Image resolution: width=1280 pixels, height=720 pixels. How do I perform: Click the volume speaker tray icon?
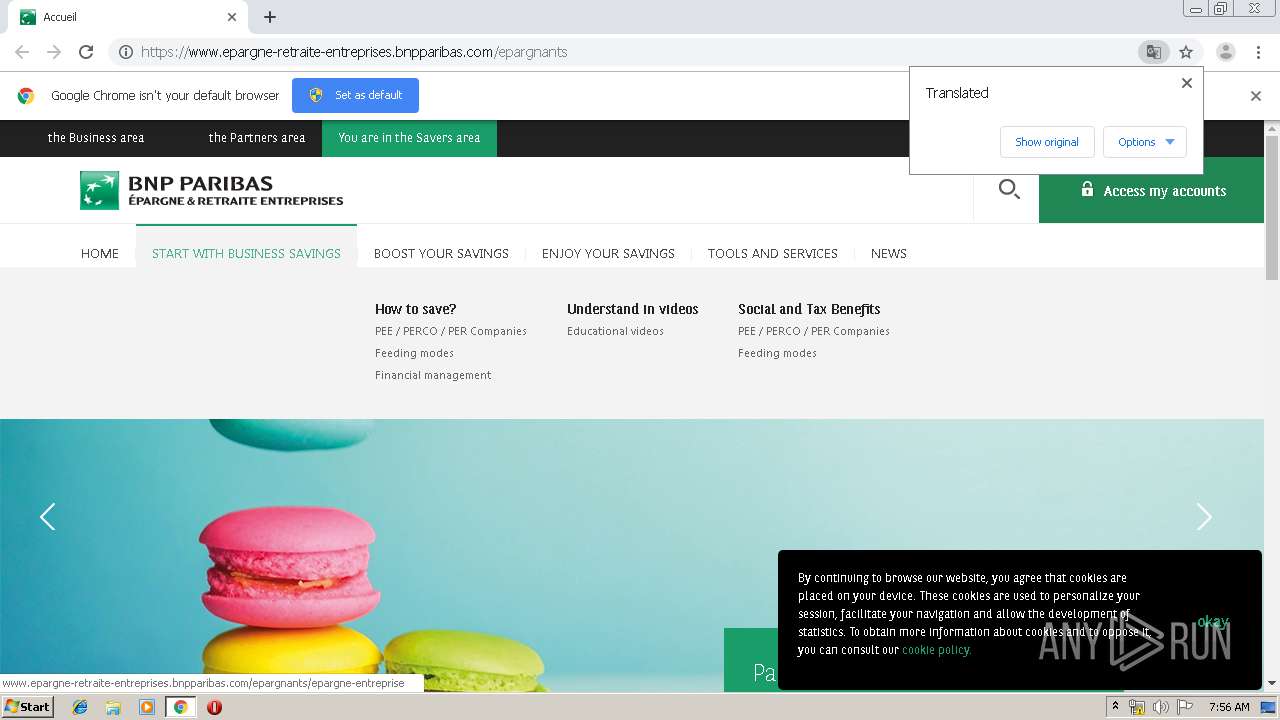(1160, 707)
